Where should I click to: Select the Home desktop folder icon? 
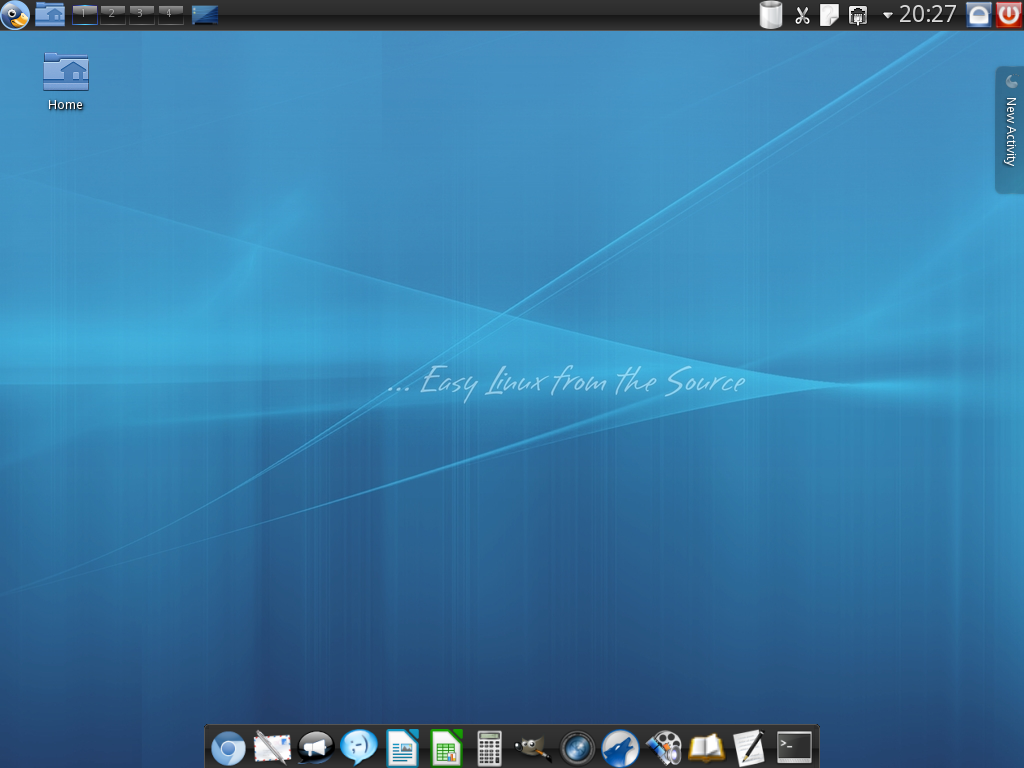pos(65,82)
